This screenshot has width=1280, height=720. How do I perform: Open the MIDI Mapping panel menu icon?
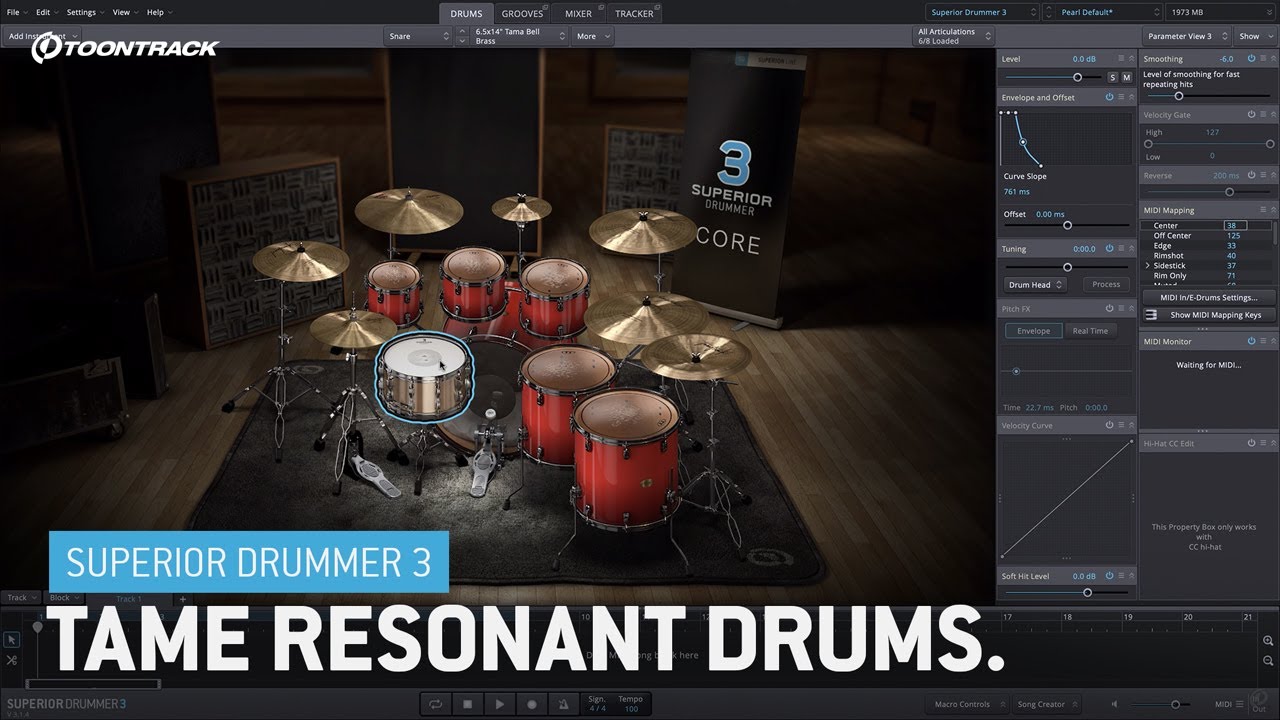click(1262, 210)
